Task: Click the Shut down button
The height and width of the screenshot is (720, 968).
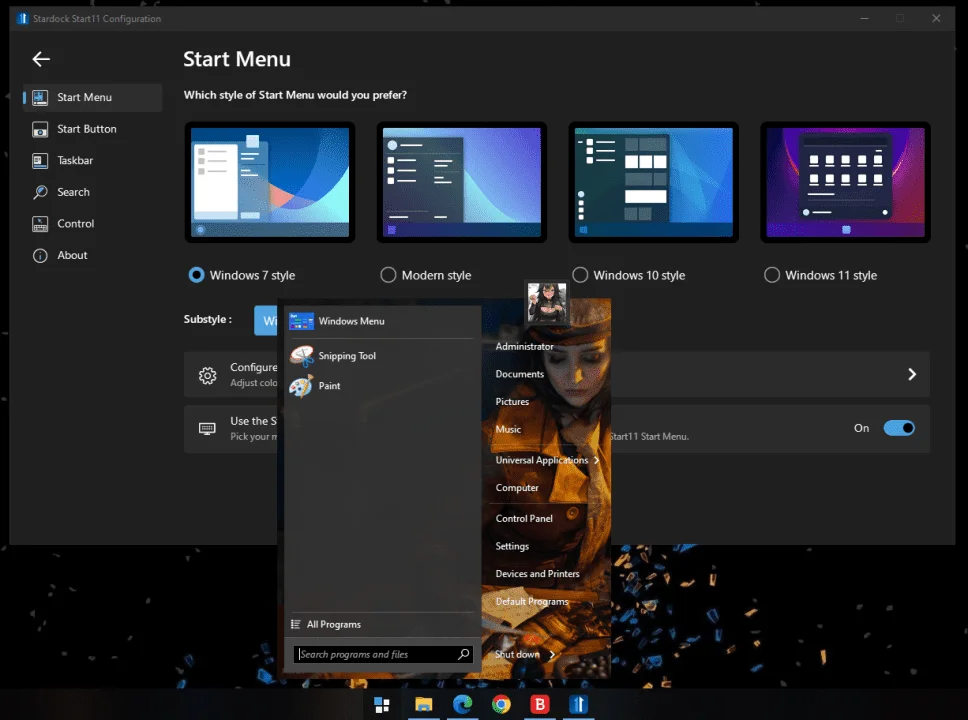Action: (x=517, y=655)
